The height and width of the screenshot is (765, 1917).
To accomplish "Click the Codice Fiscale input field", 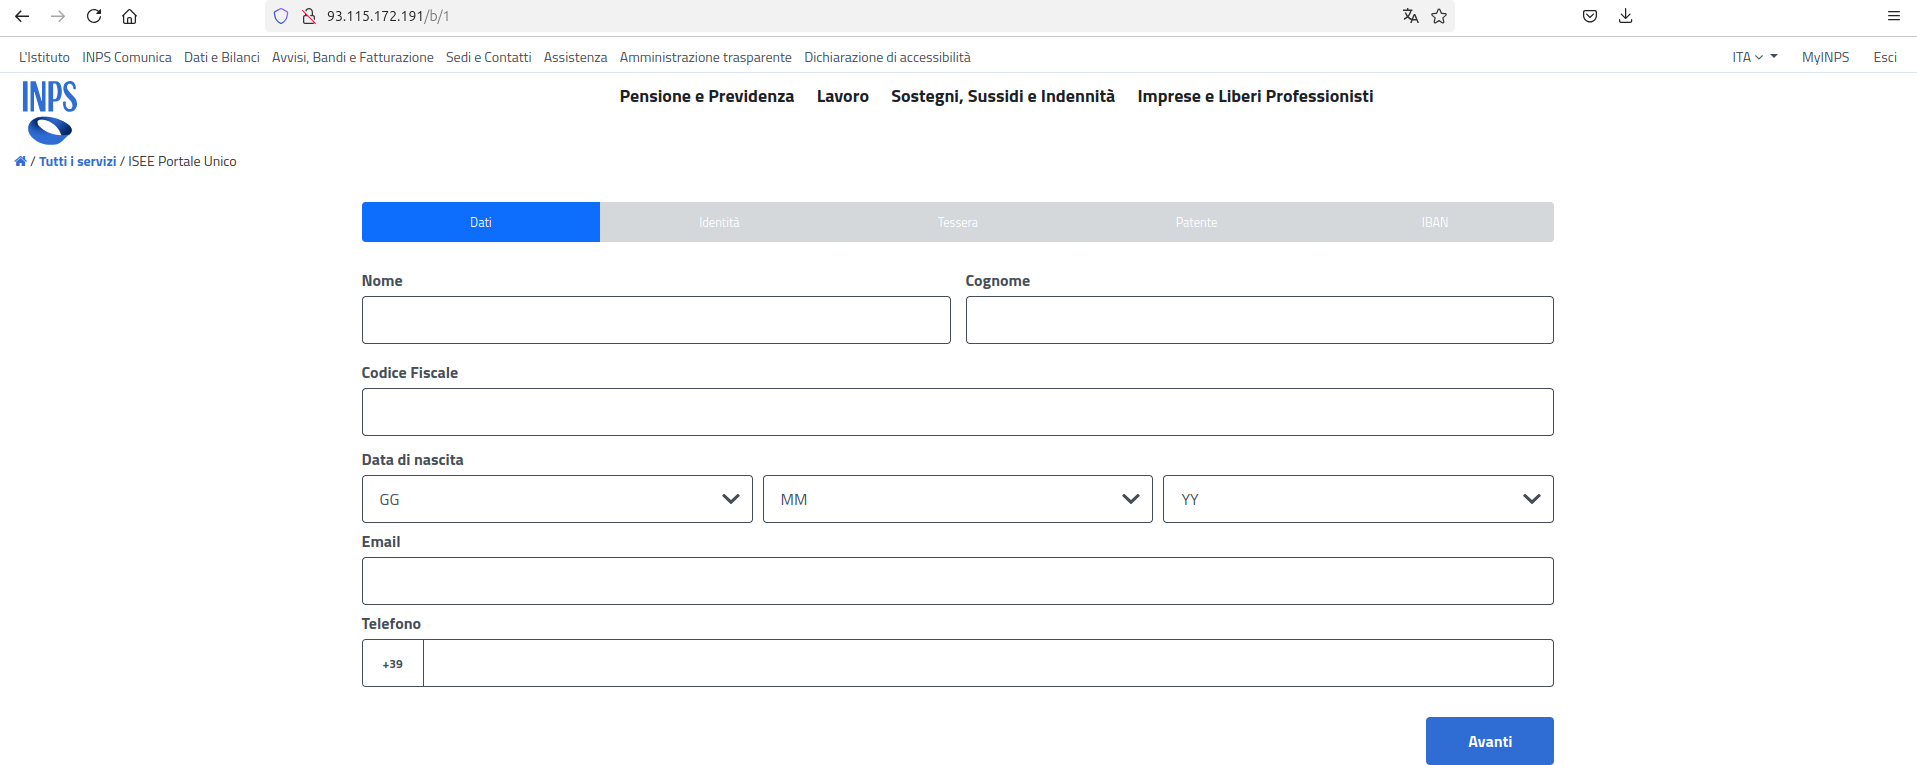I will [x=957, y=412].
